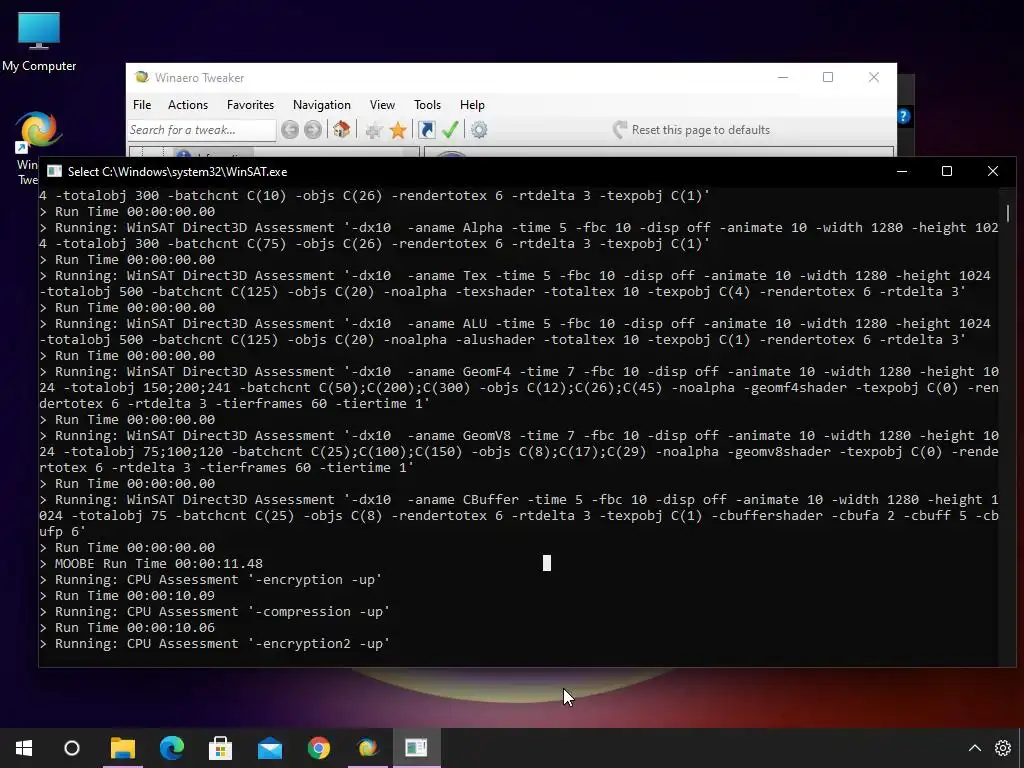
Task: Minimize the Winaero Tweaker window
Action: pyautogui.click(x=783, y=77)
